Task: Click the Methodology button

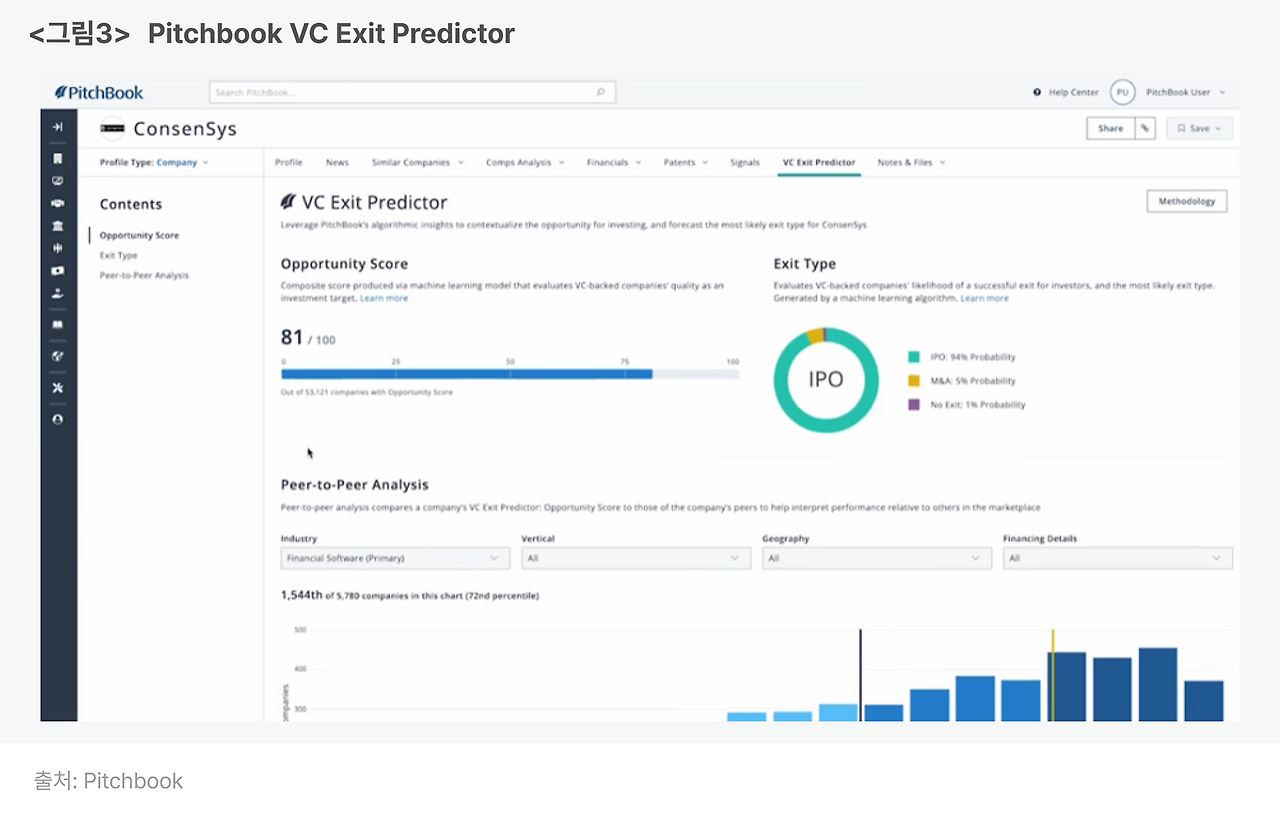Action: tap(1186, 201)
